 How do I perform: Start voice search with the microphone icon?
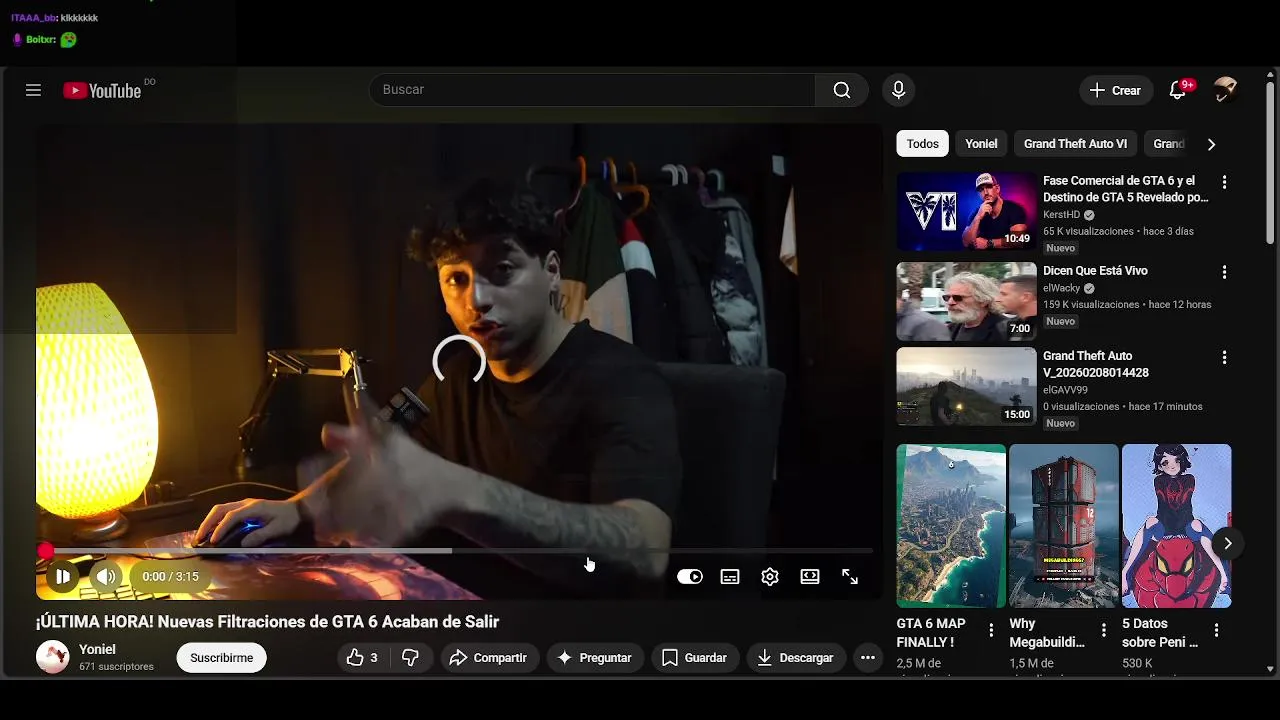click(898, 90)
